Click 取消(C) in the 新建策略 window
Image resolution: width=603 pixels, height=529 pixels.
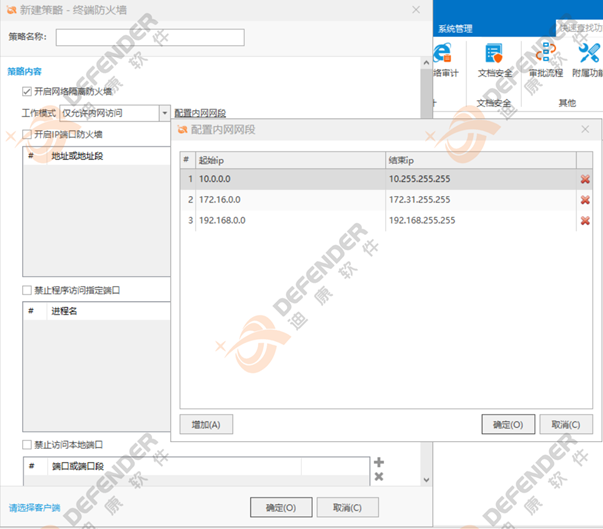point(347,507)
